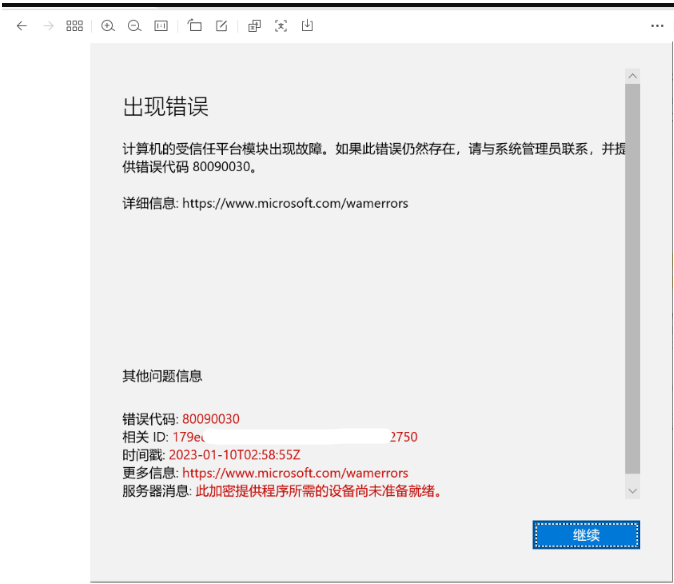
Task: Open the wamerrors link next to 详细信息
Action: click(295, 203)
